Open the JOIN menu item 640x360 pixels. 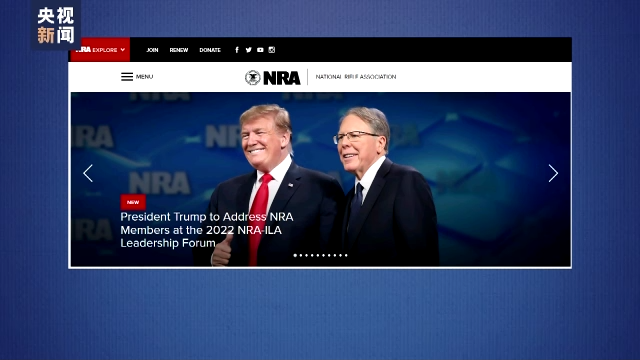[x=152, y=50]
